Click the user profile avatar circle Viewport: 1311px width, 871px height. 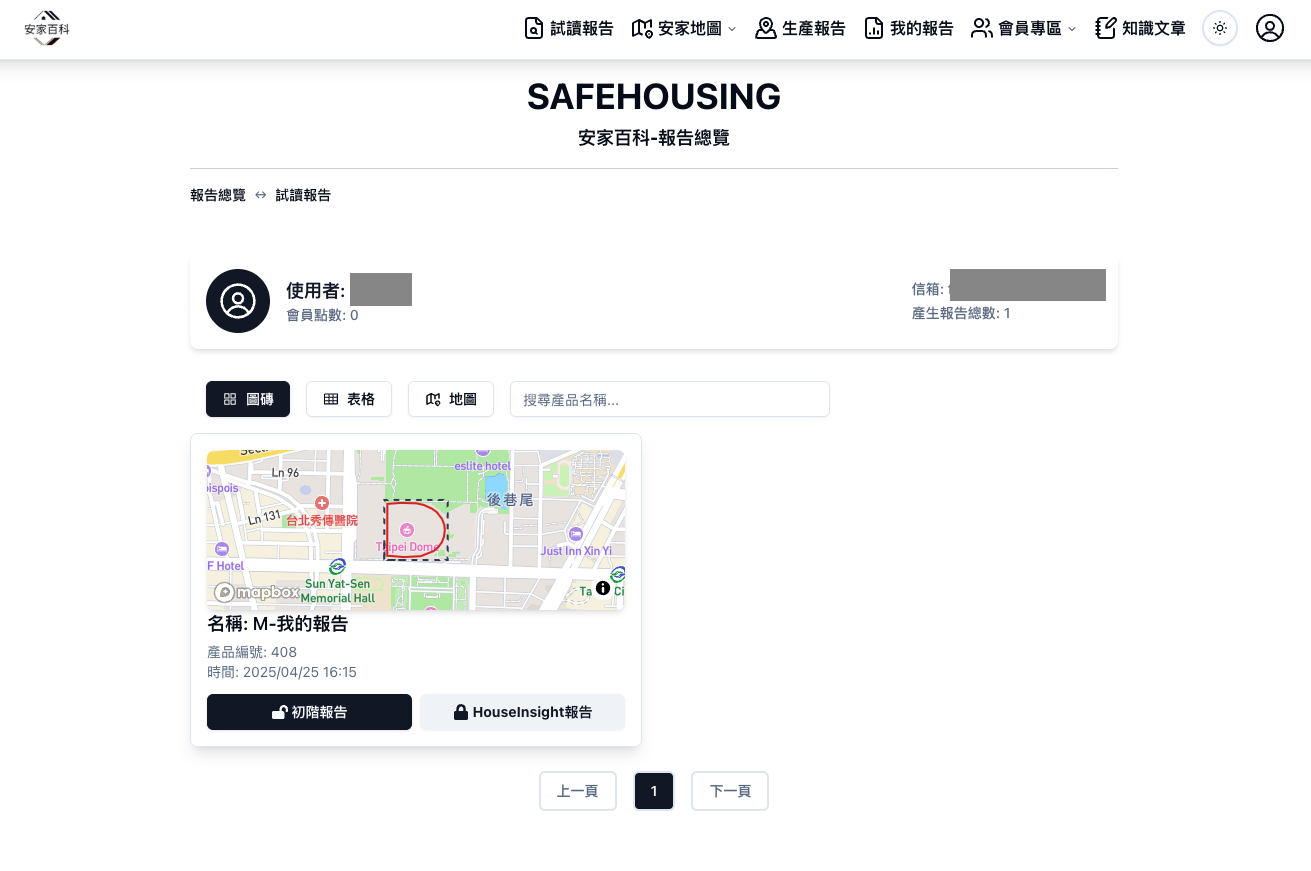238,301
